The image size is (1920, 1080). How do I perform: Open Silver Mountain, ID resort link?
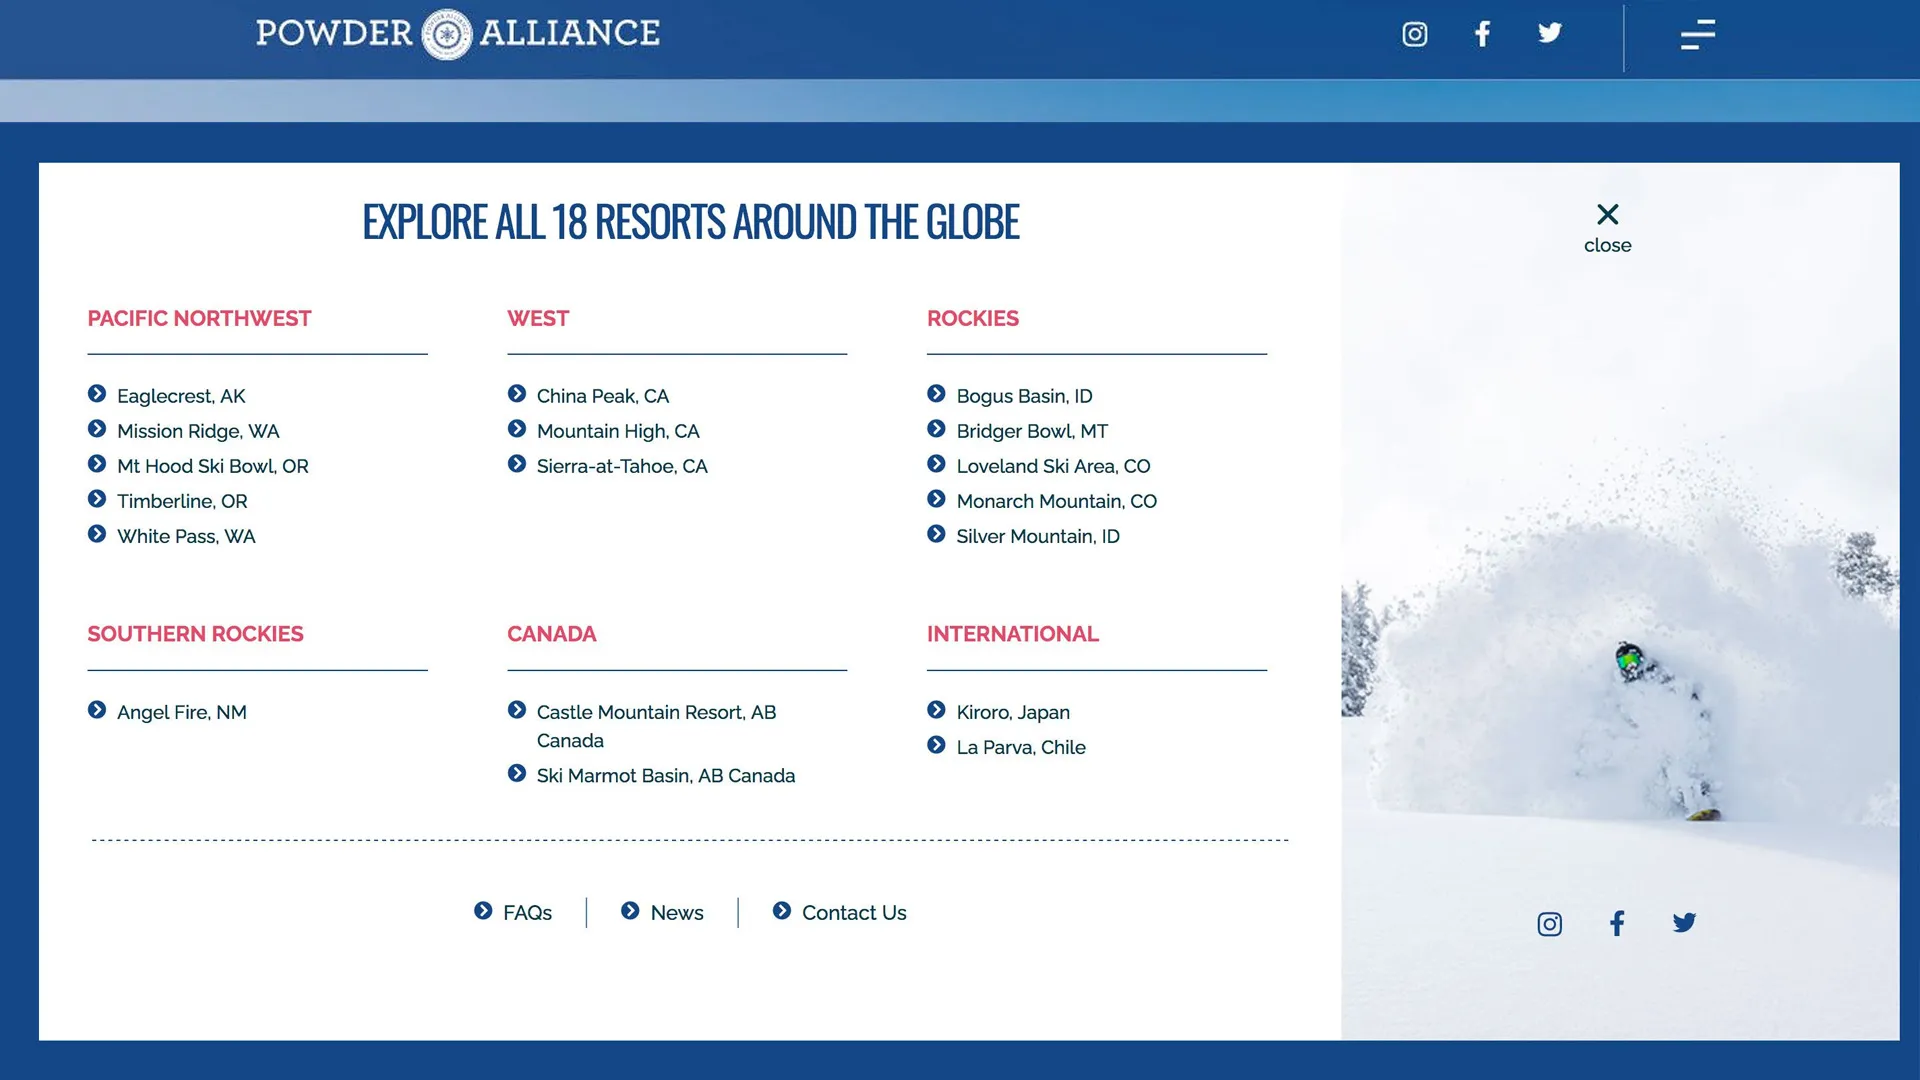point(1038,536)
